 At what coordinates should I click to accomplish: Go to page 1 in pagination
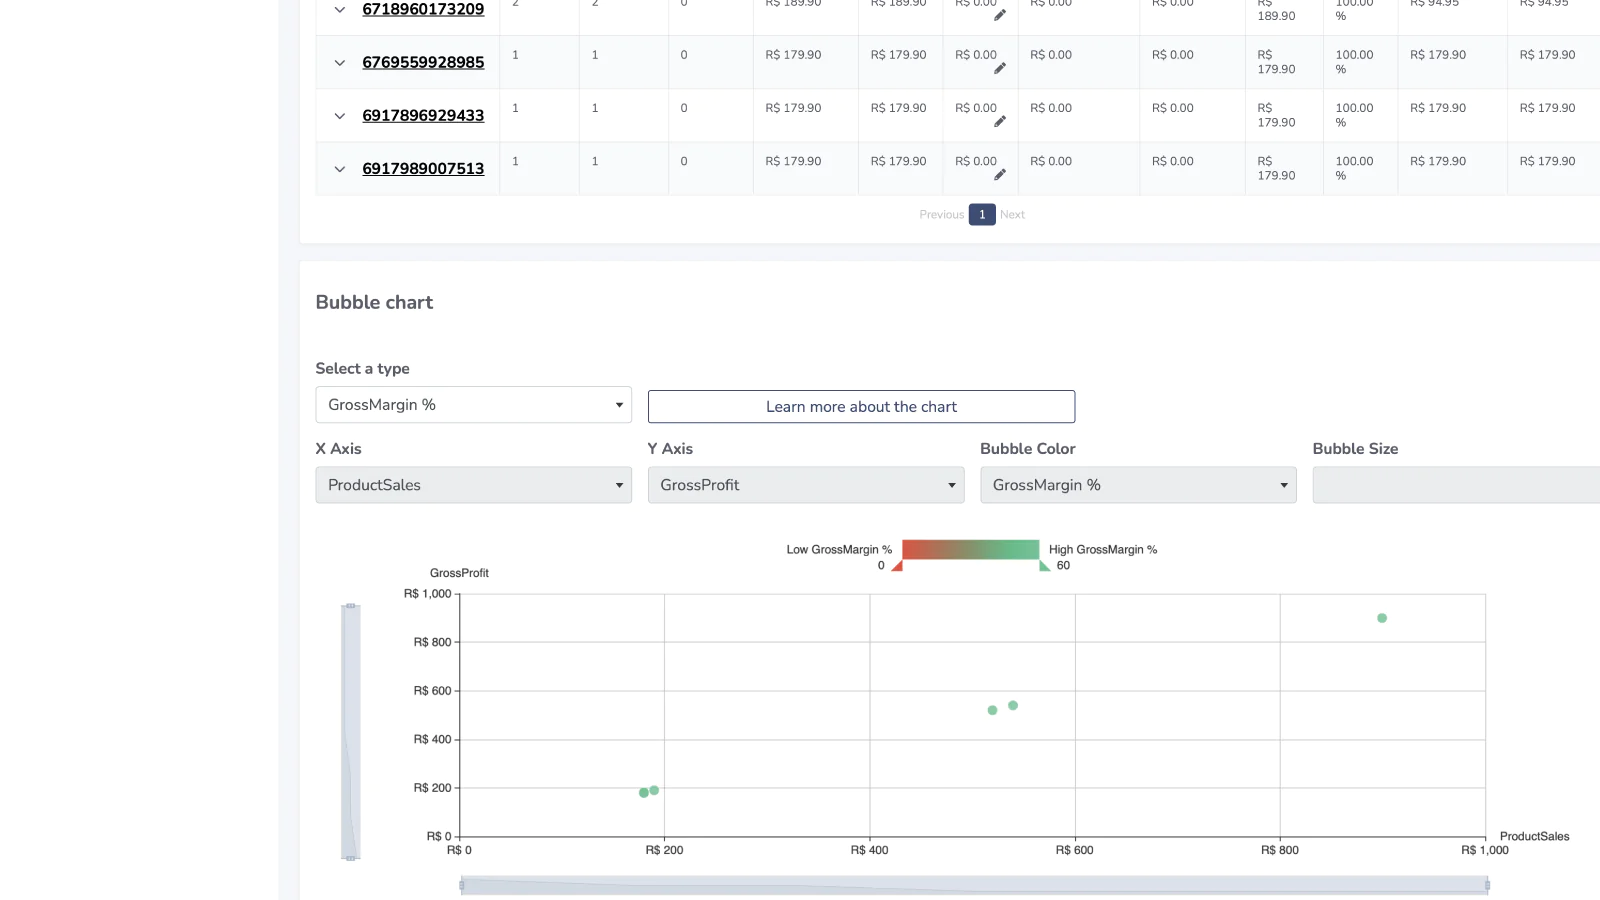tap(982, 215)
